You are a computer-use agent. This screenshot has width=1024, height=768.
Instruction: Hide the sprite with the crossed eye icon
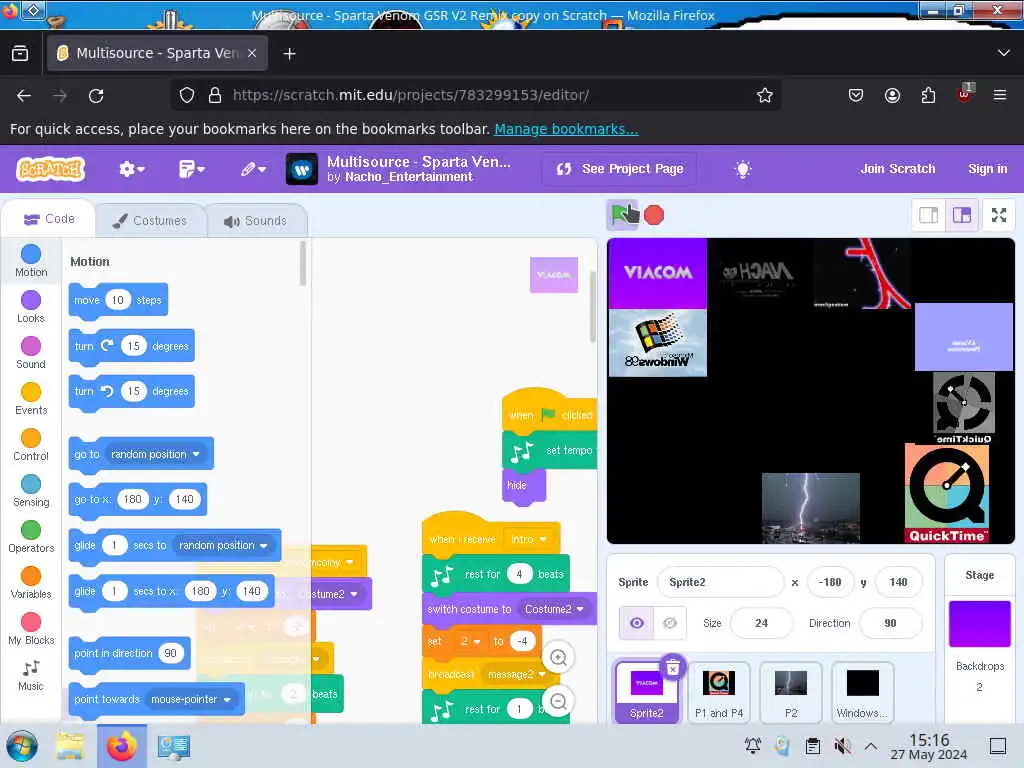pyautogui.click(x=669, y=623)
